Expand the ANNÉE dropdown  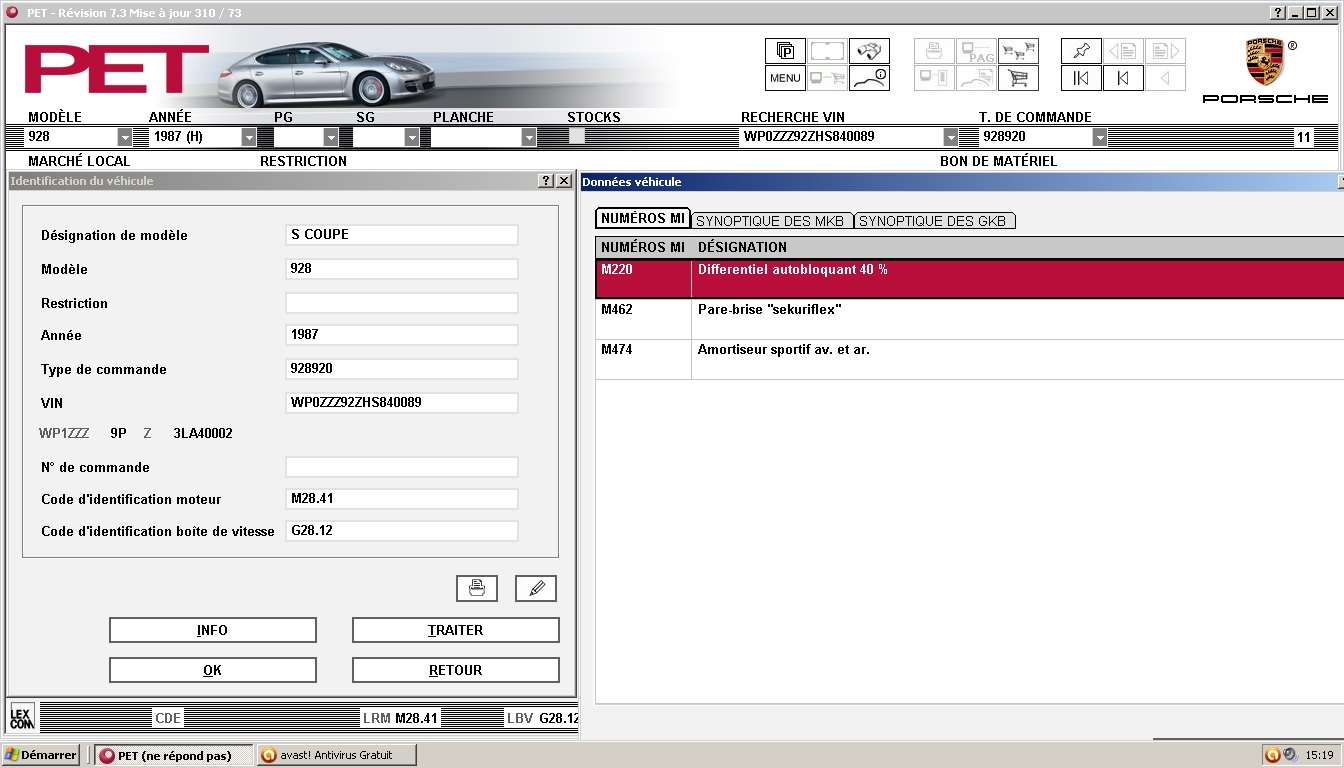[249, 137]
